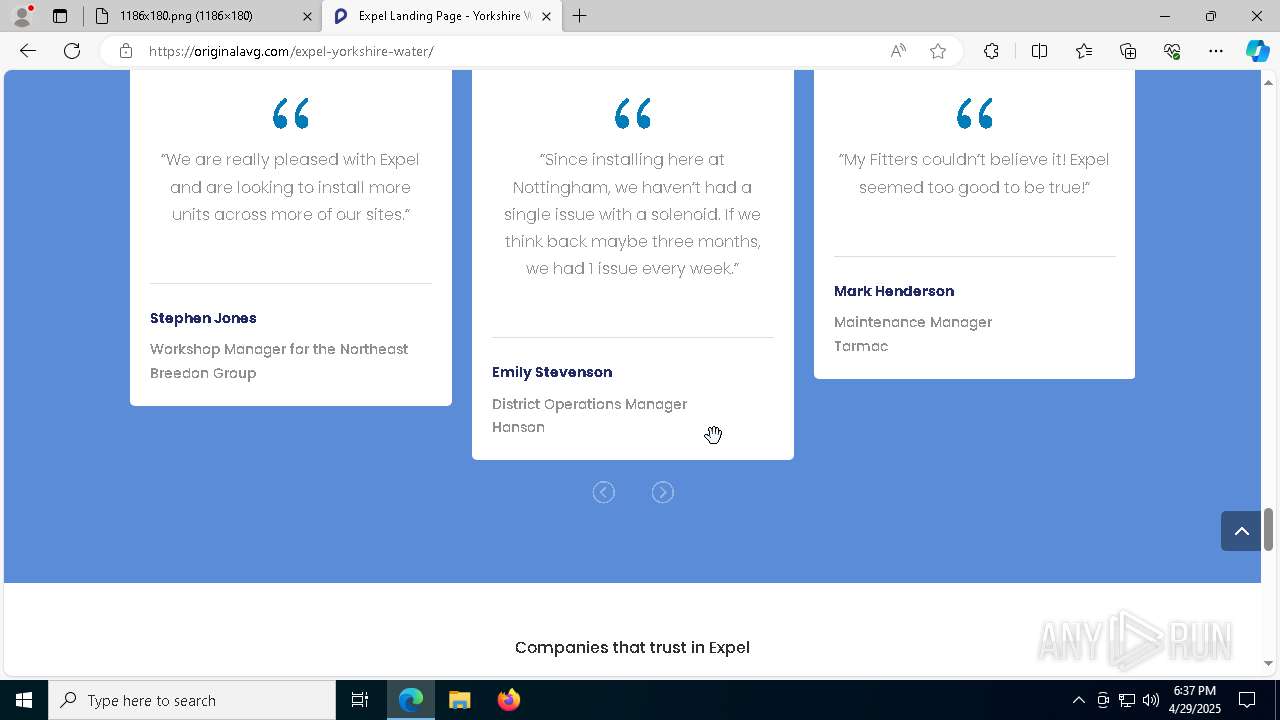Click the Microsoft Edge taskbar icon

coord(411,700)
